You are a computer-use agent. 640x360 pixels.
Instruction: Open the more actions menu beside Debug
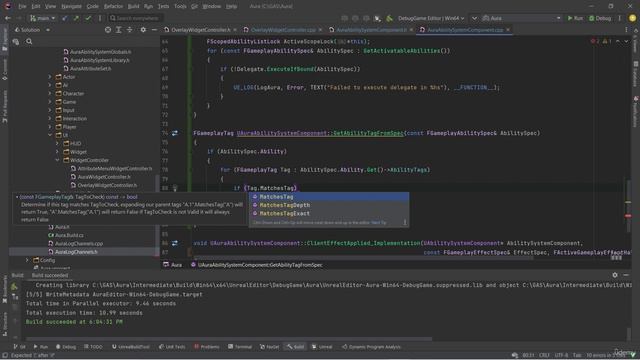pyautogui.click(x=620, y=18)
